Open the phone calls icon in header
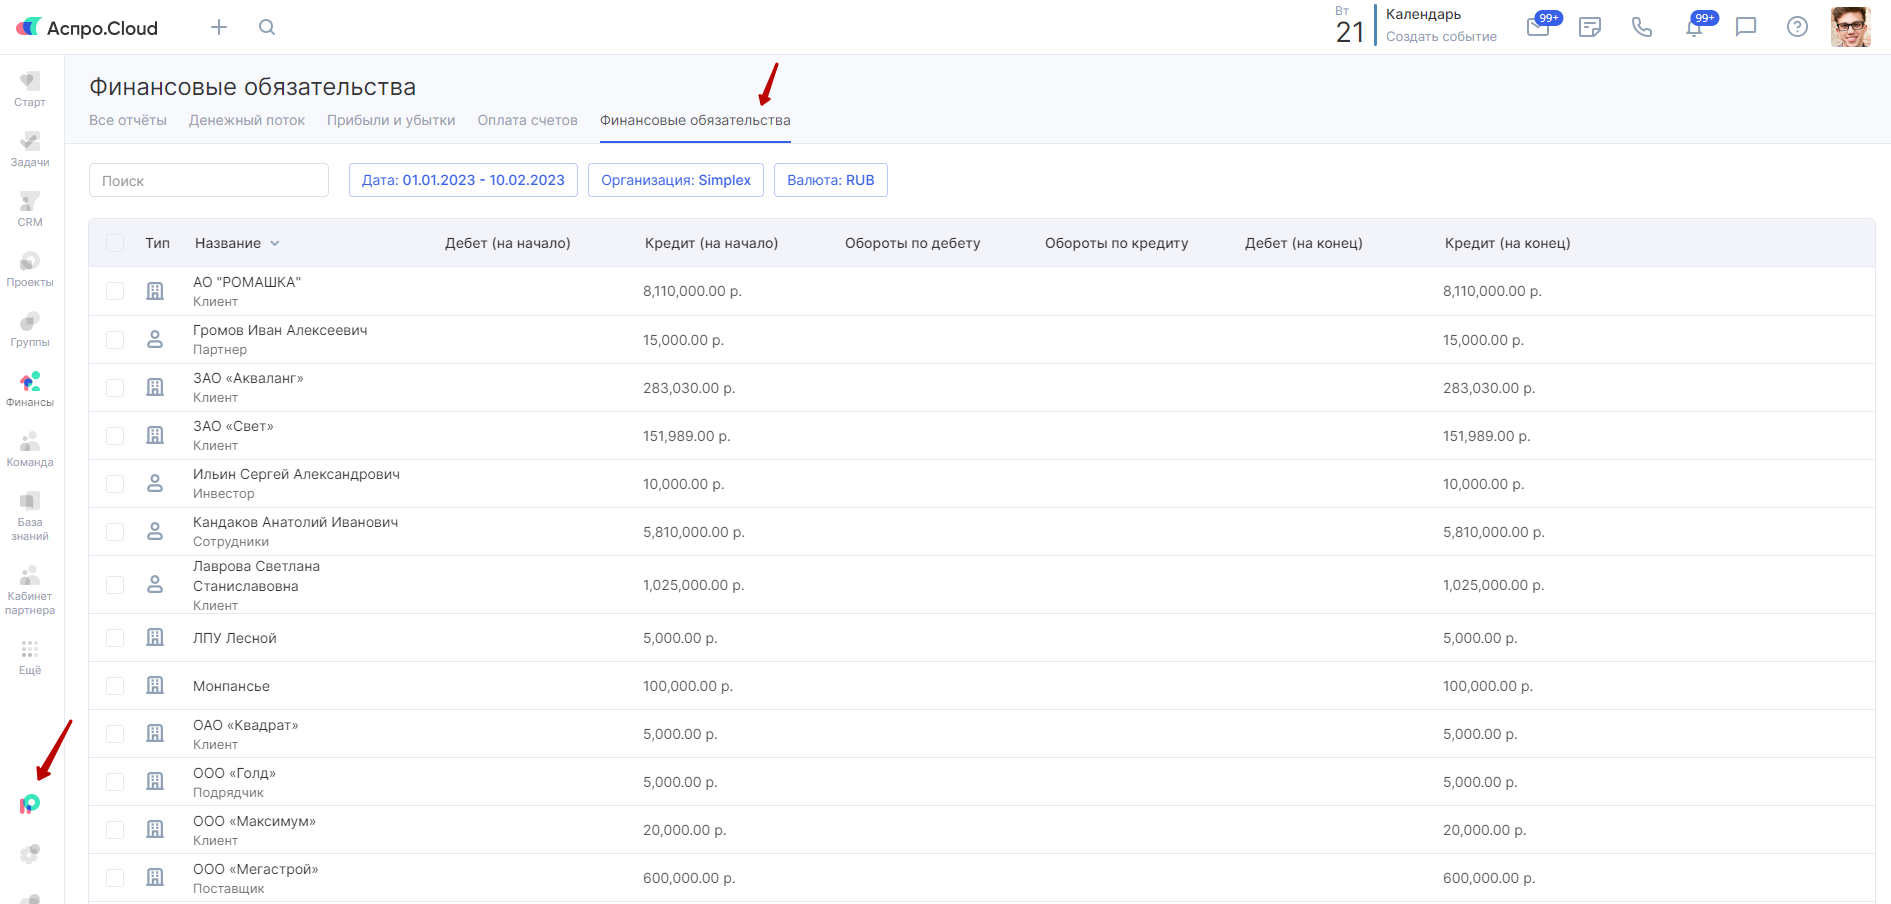Screen dimensions: 1891x904 [x=1642, y=27]
